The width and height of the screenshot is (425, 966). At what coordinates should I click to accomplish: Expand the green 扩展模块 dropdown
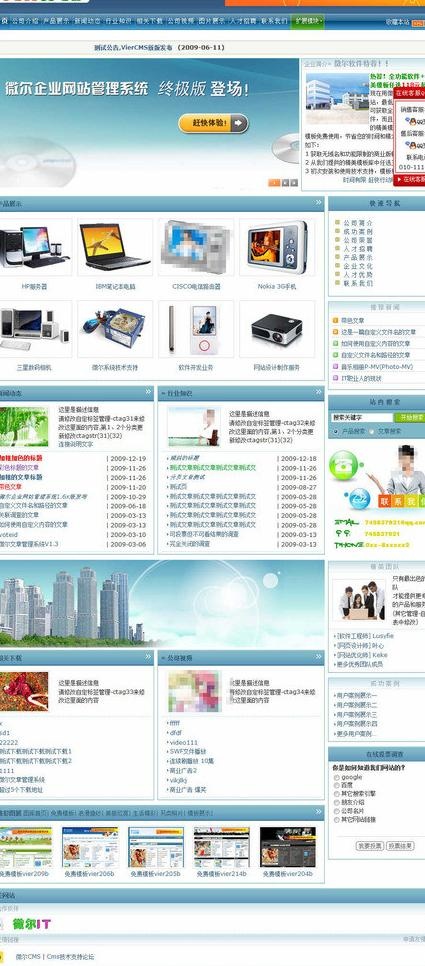click(x=307, y=21)
